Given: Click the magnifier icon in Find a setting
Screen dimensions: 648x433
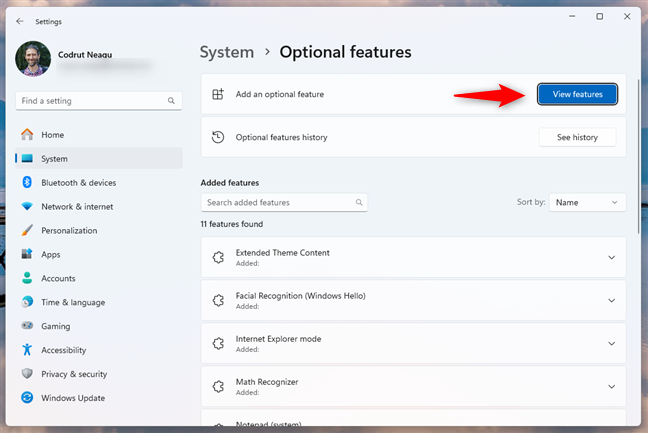Looking at the screenshot, I should pyautogui.click(x=171, y=101).
